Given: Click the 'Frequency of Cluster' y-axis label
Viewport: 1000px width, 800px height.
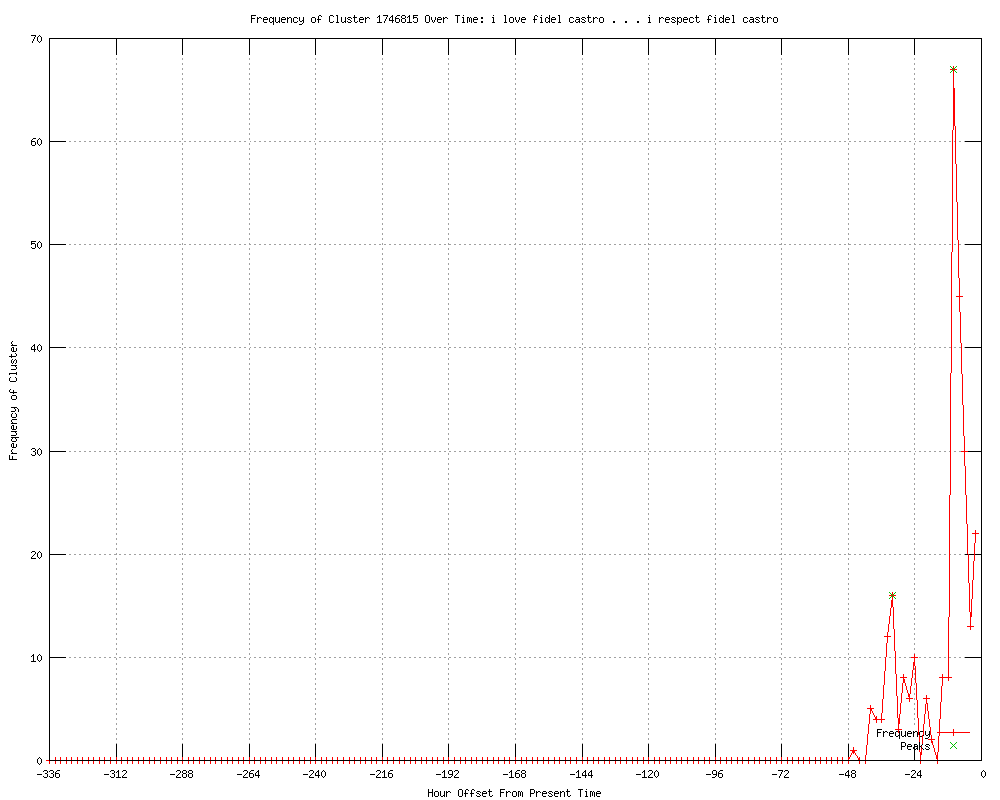Looking at the screenshot, I should point(13,400).
